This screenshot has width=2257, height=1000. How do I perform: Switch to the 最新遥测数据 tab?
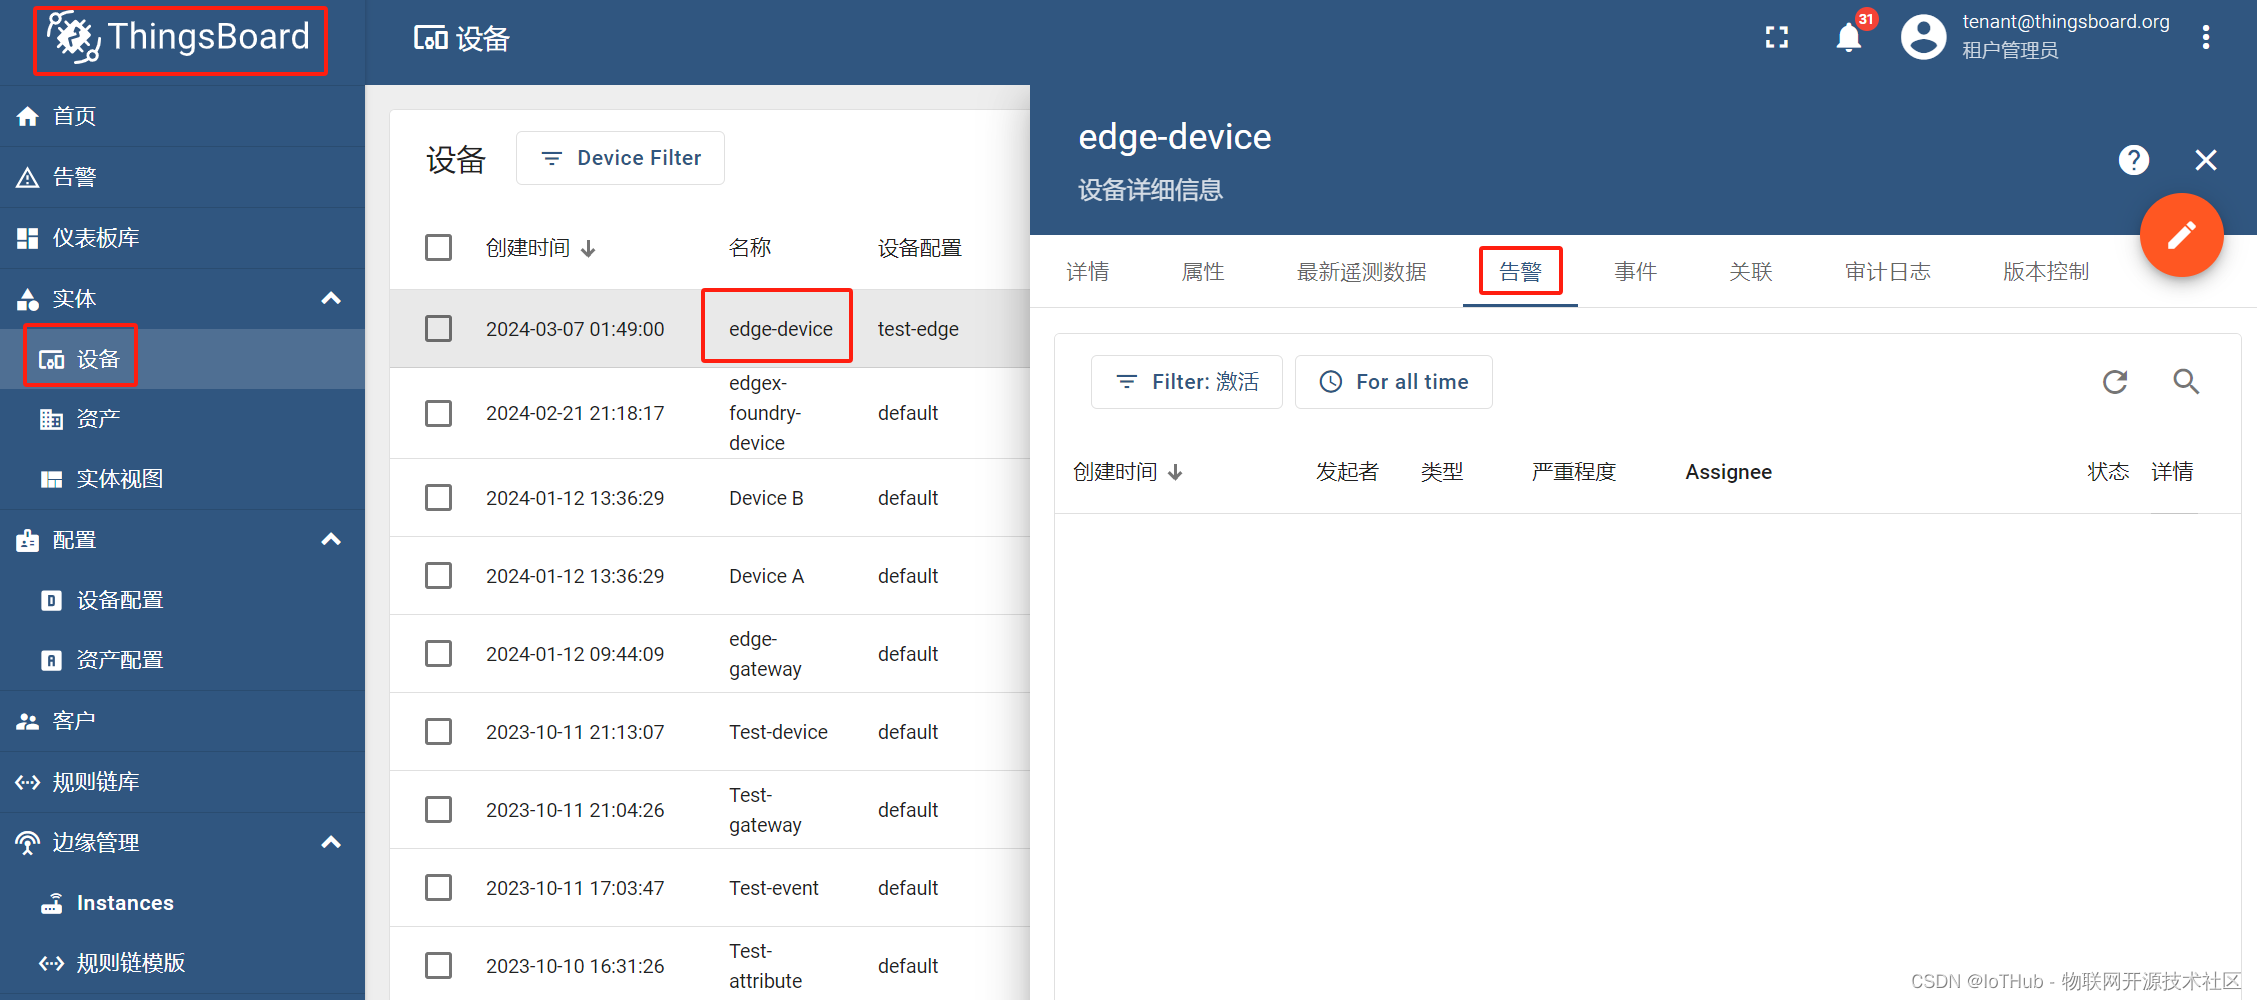pyautogui.click(x=1361, y=271)
